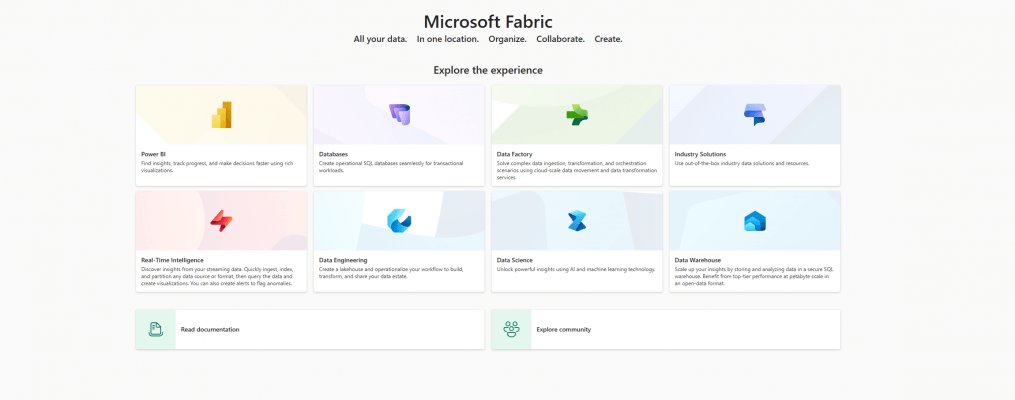Click the Read documentation label
This screenshot has width=1015, height=400.
tap(210, 329)
